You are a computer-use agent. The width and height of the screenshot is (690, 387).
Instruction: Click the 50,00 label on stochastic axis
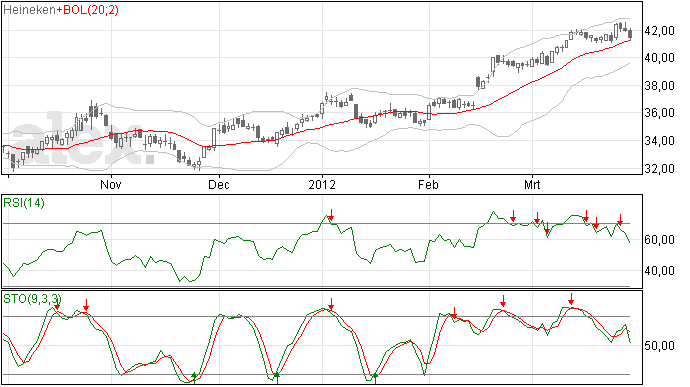tap(659, 346)
